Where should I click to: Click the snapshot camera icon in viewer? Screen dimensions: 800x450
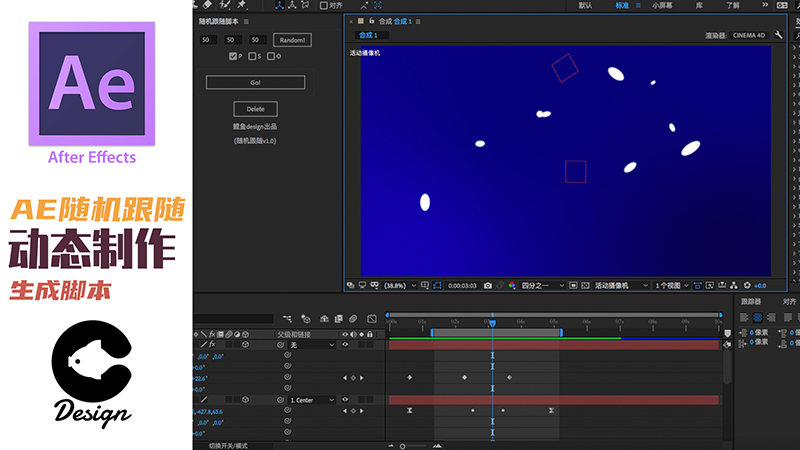487,285
